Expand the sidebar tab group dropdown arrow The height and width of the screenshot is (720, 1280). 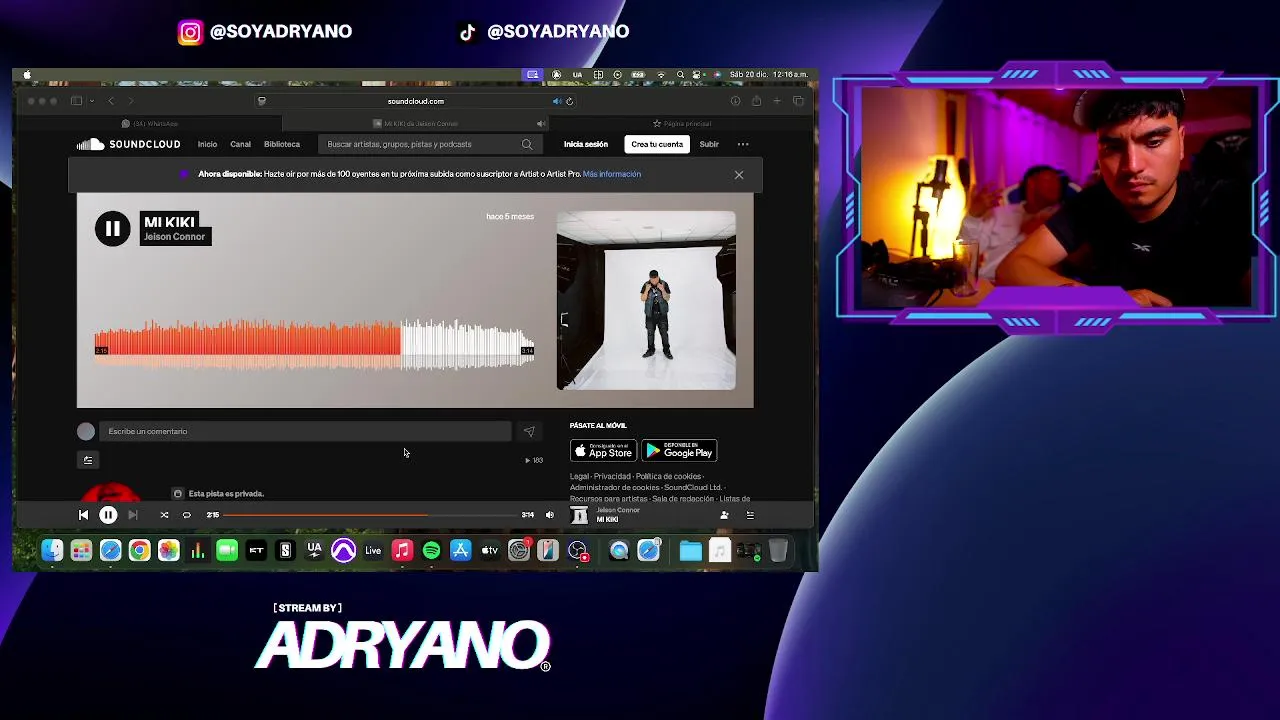coord(91,101)
